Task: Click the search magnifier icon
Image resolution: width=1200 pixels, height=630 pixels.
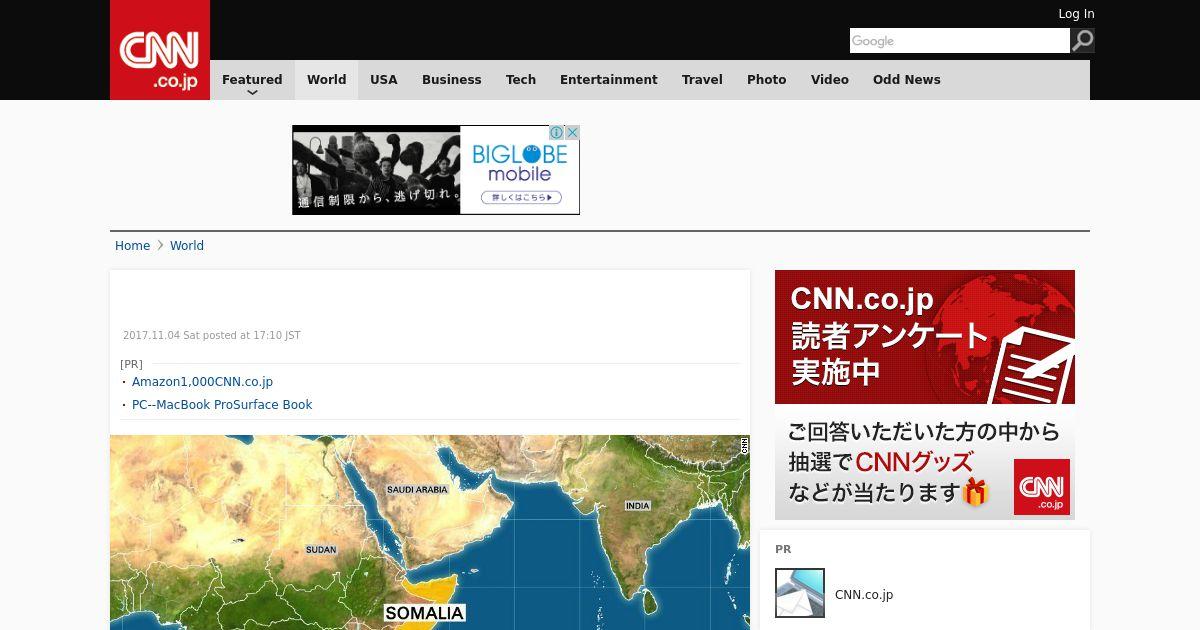Action: tap(1082, 40)
